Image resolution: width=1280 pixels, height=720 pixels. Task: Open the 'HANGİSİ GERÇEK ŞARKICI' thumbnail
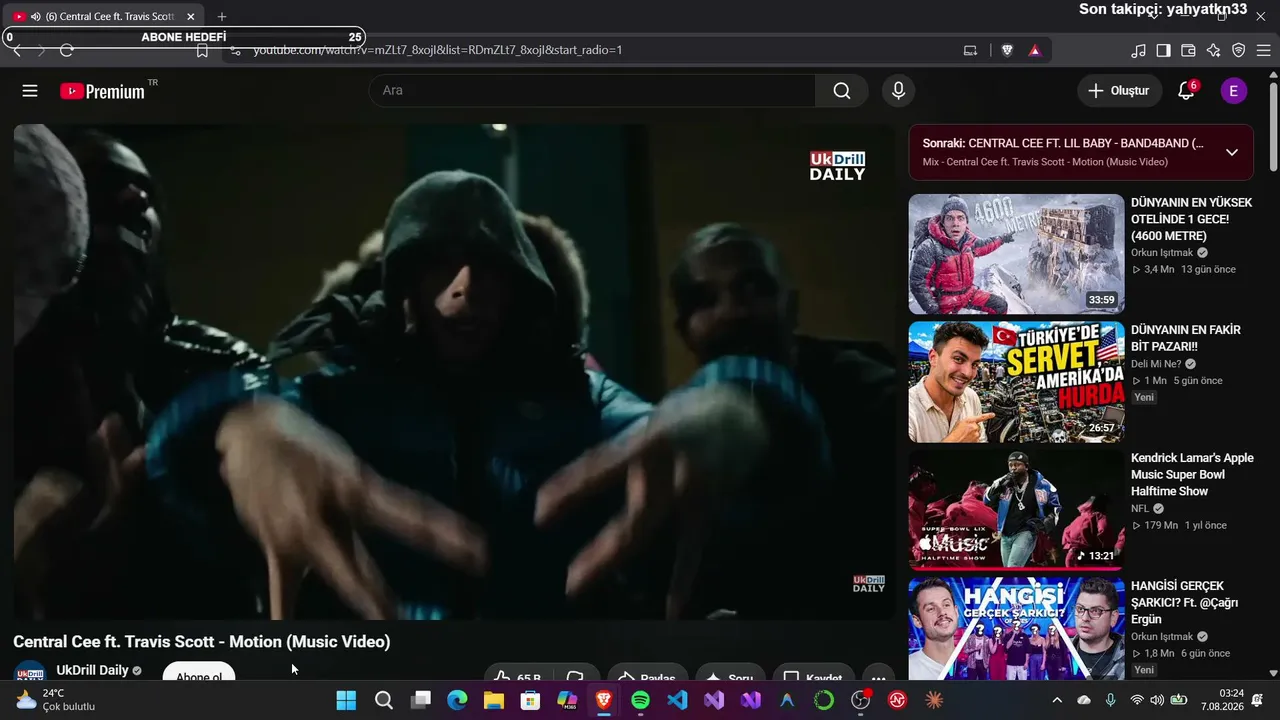[x=1016, y=629]
